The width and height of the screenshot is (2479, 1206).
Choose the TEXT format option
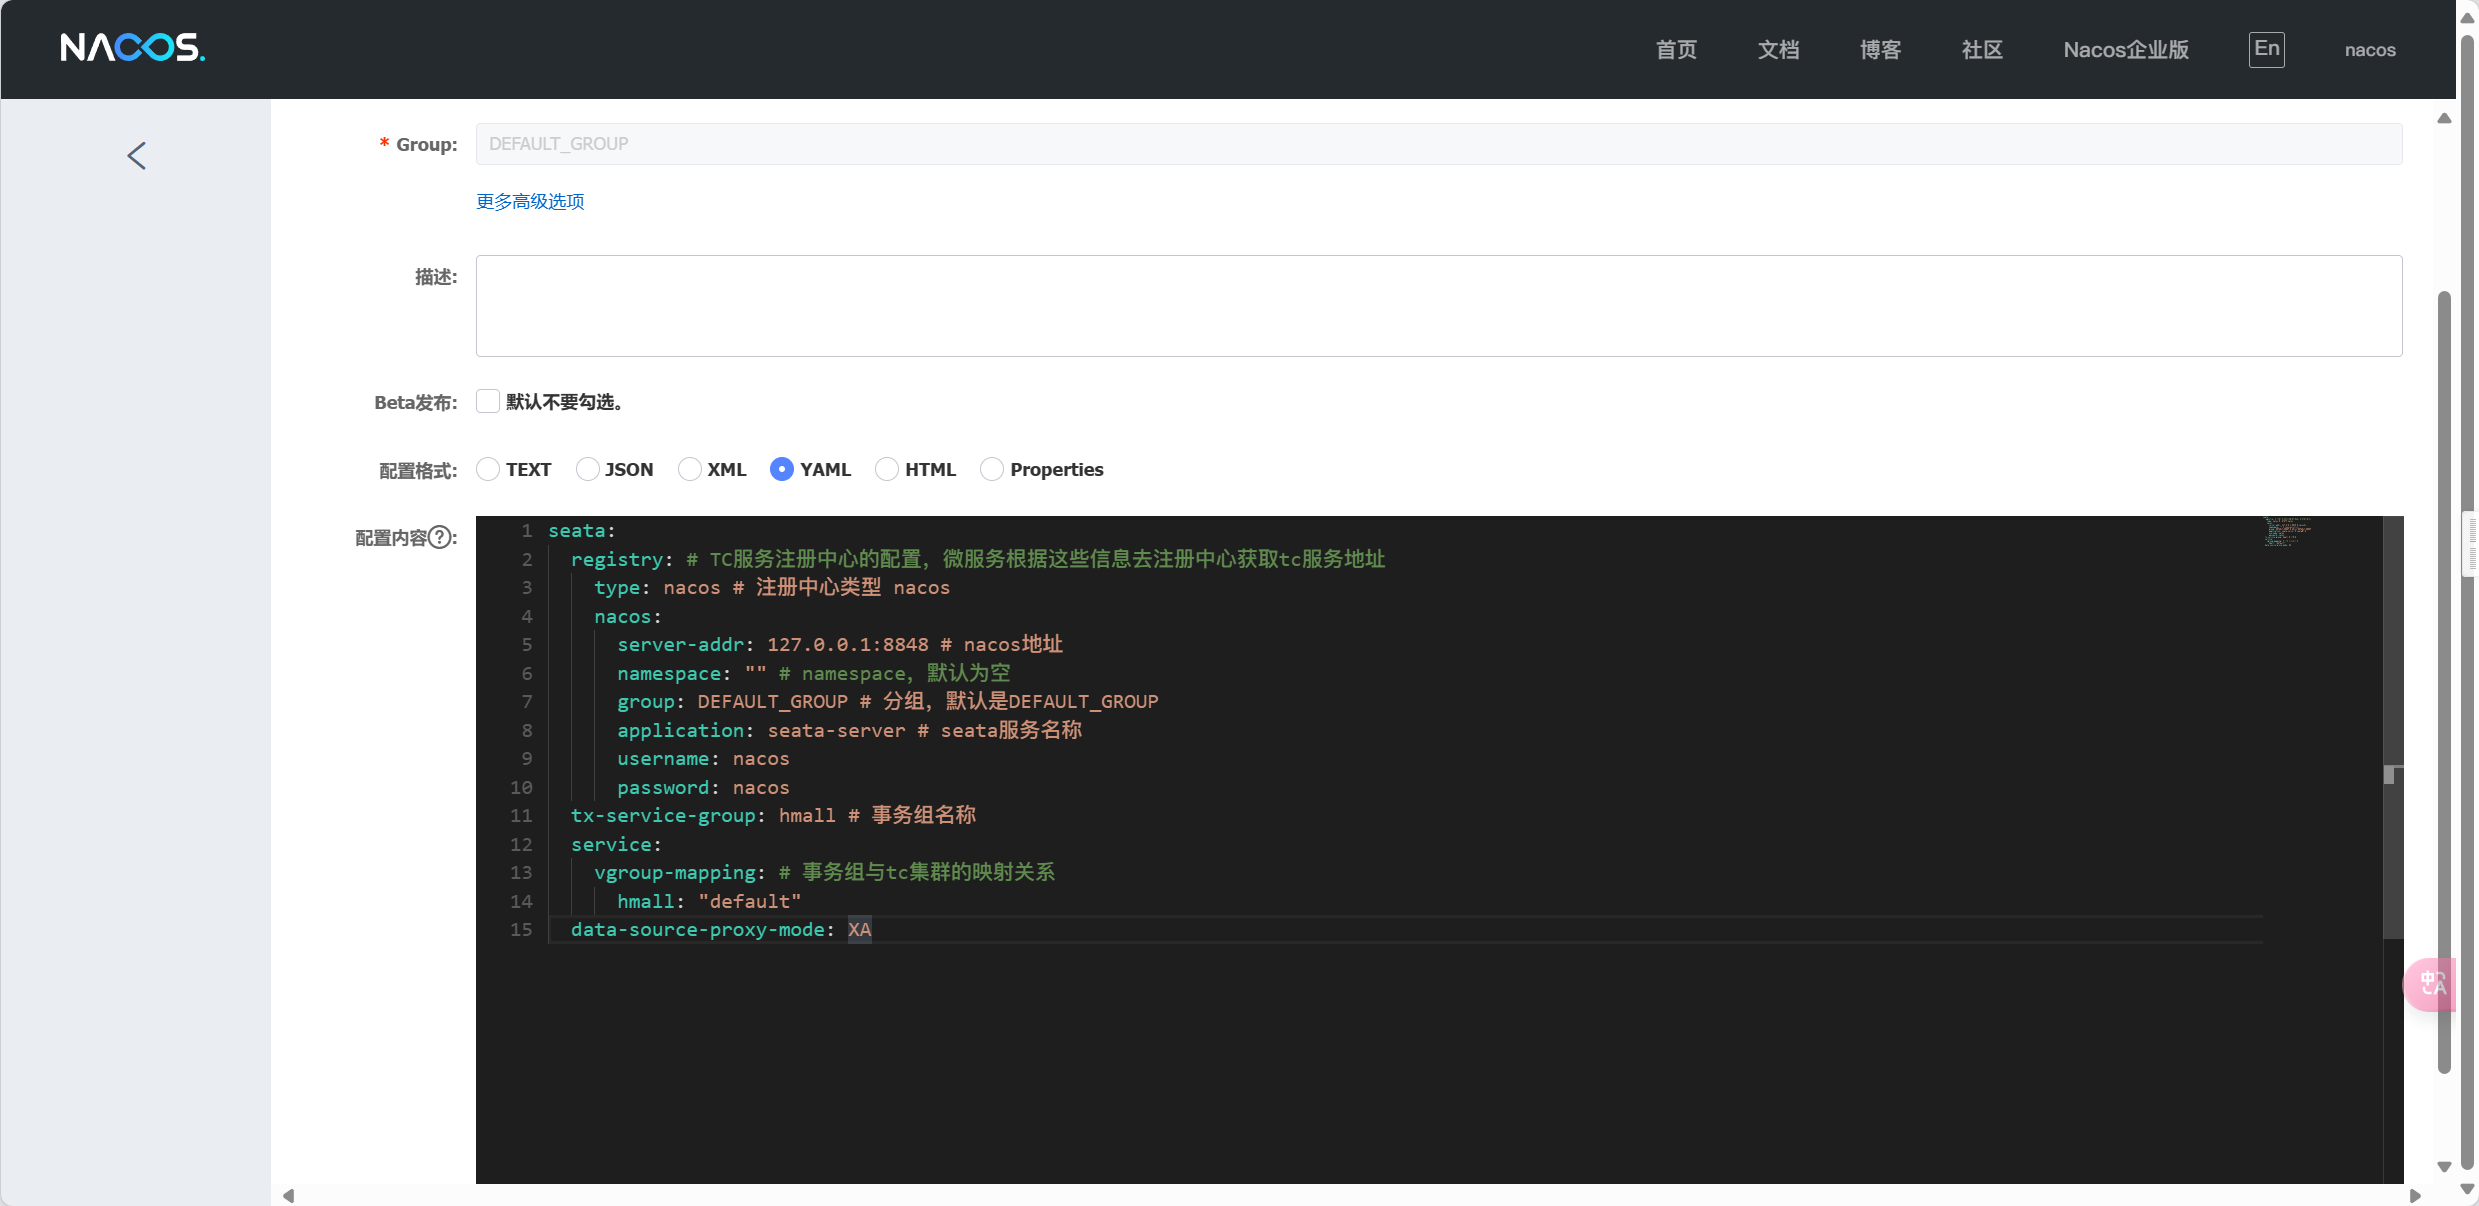pos(488,469)
